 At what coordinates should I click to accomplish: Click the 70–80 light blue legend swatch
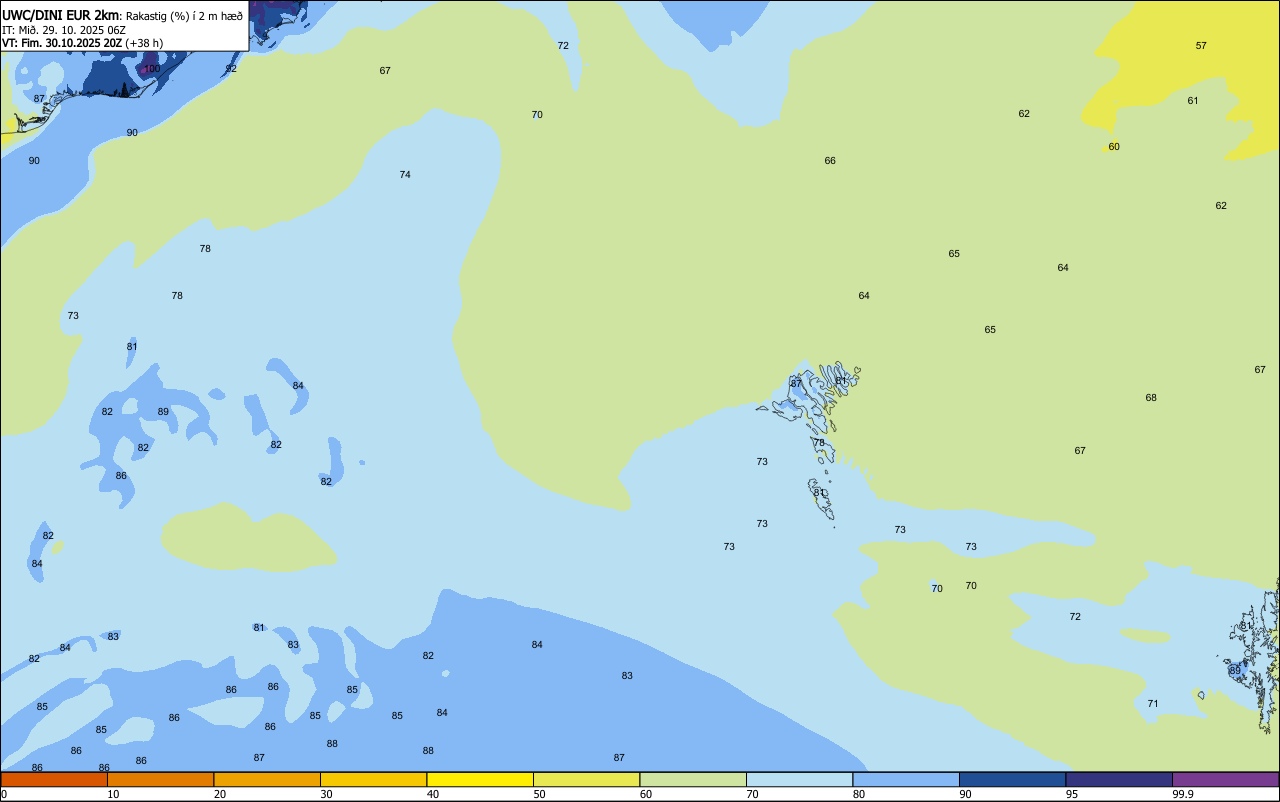coord(799,779)
